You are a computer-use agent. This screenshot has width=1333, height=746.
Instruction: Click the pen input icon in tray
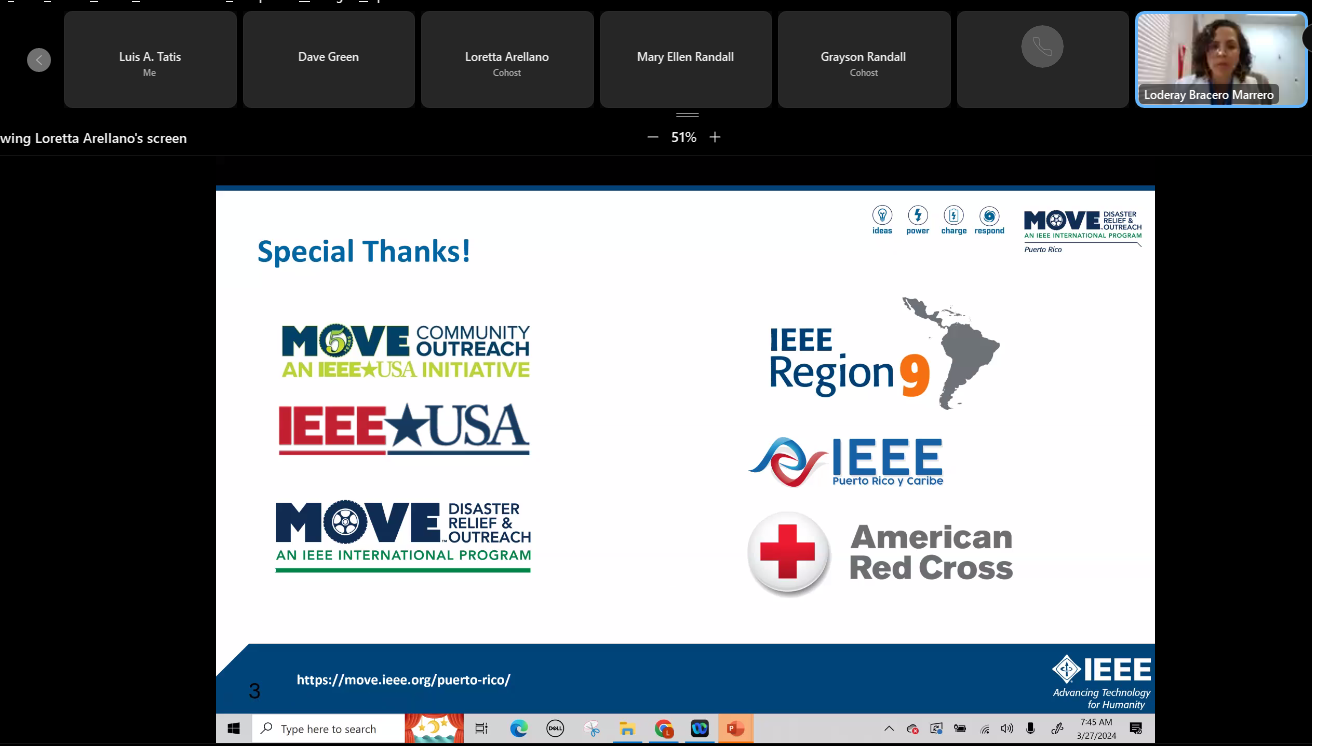coord(1056,729)
